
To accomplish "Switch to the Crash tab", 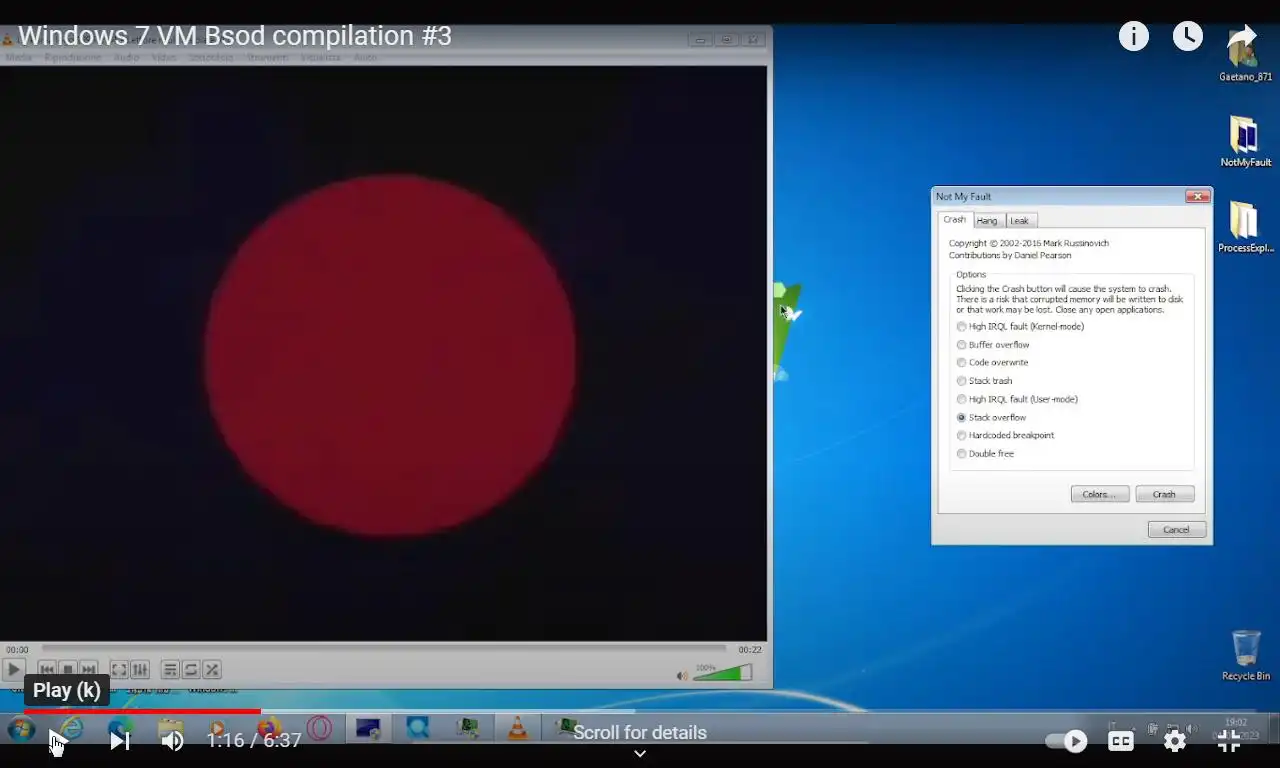I will tap(955, 220).
